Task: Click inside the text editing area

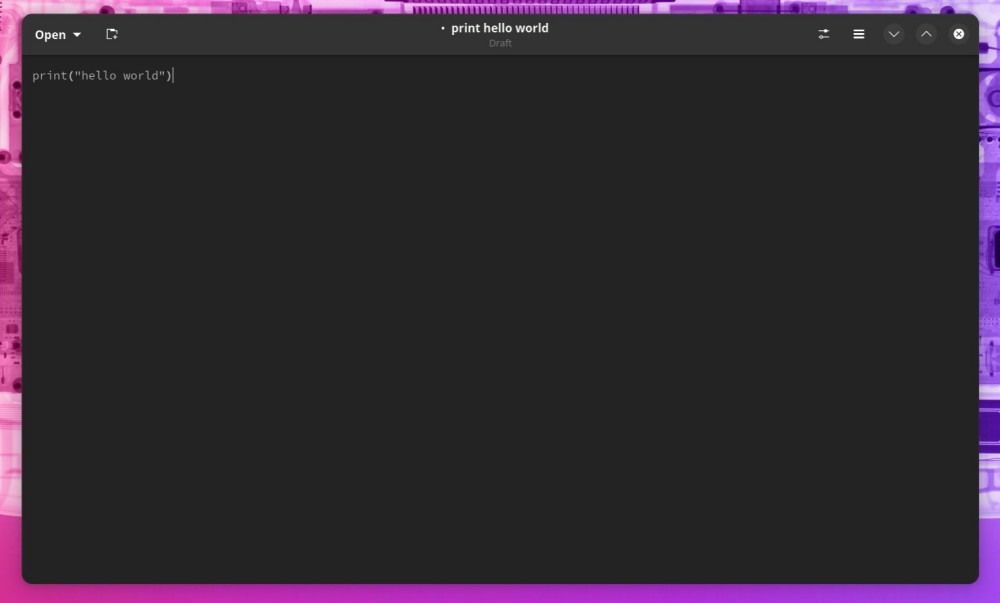Action: (500, 300)
